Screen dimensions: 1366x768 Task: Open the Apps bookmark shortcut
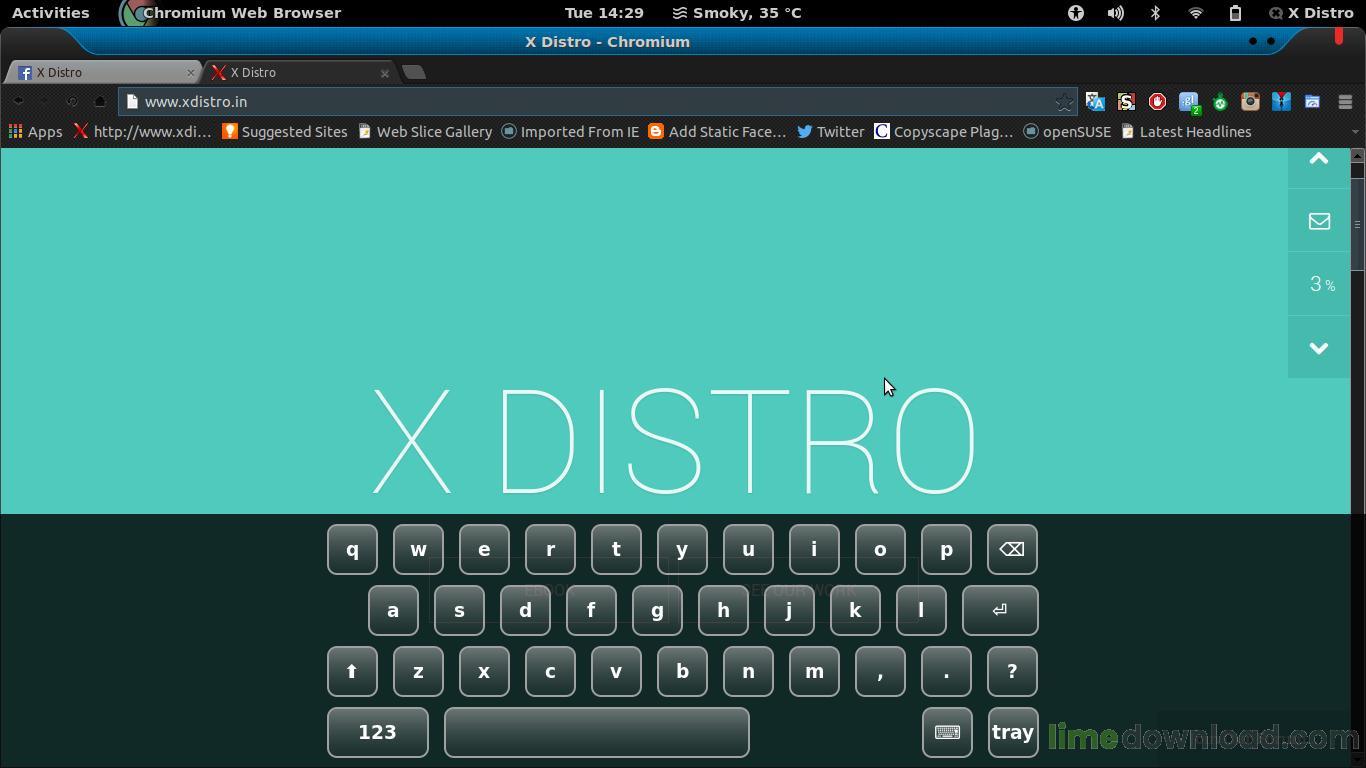[35, 132]
